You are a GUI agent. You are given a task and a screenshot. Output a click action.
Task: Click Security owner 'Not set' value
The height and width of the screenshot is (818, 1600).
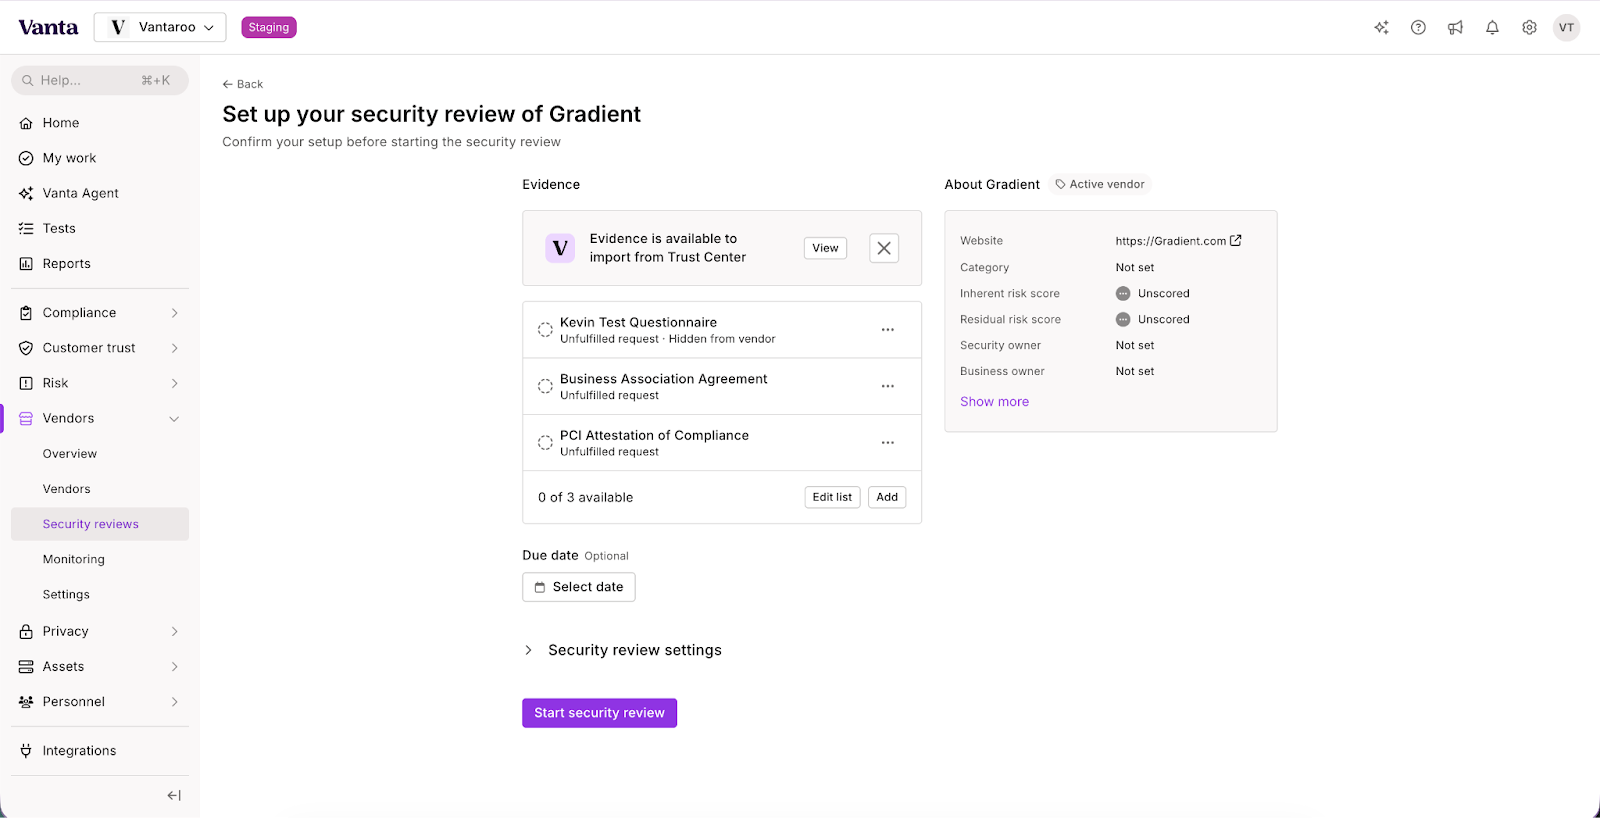(x=1135, y=346)
